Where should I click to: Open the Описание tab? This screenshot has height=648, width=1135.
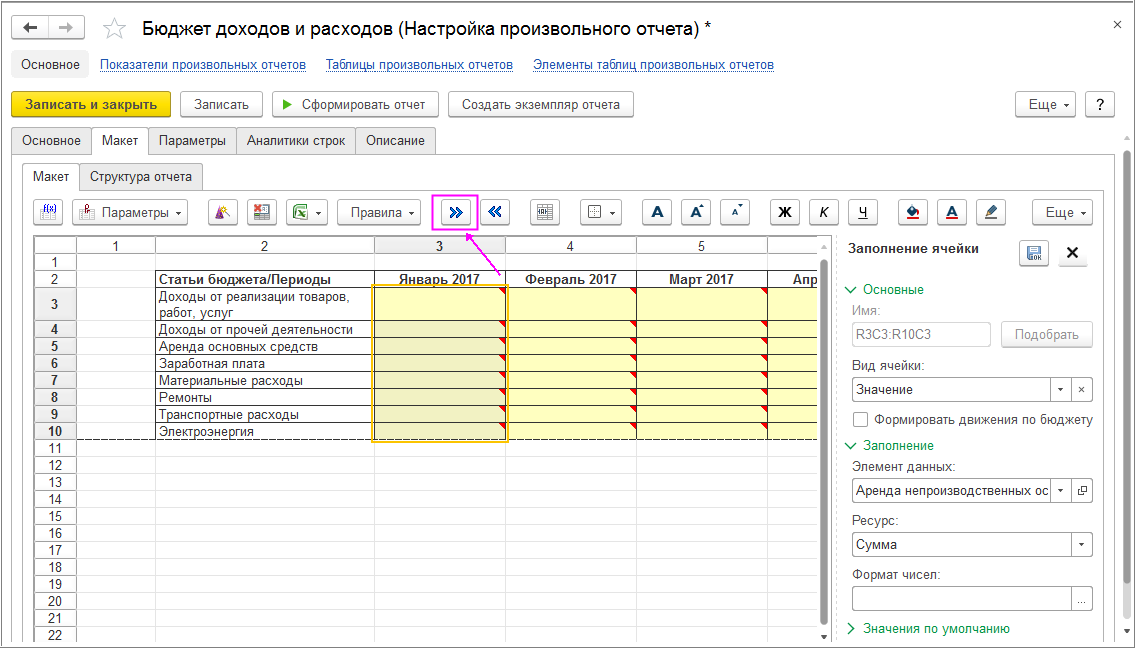[395, 140]
